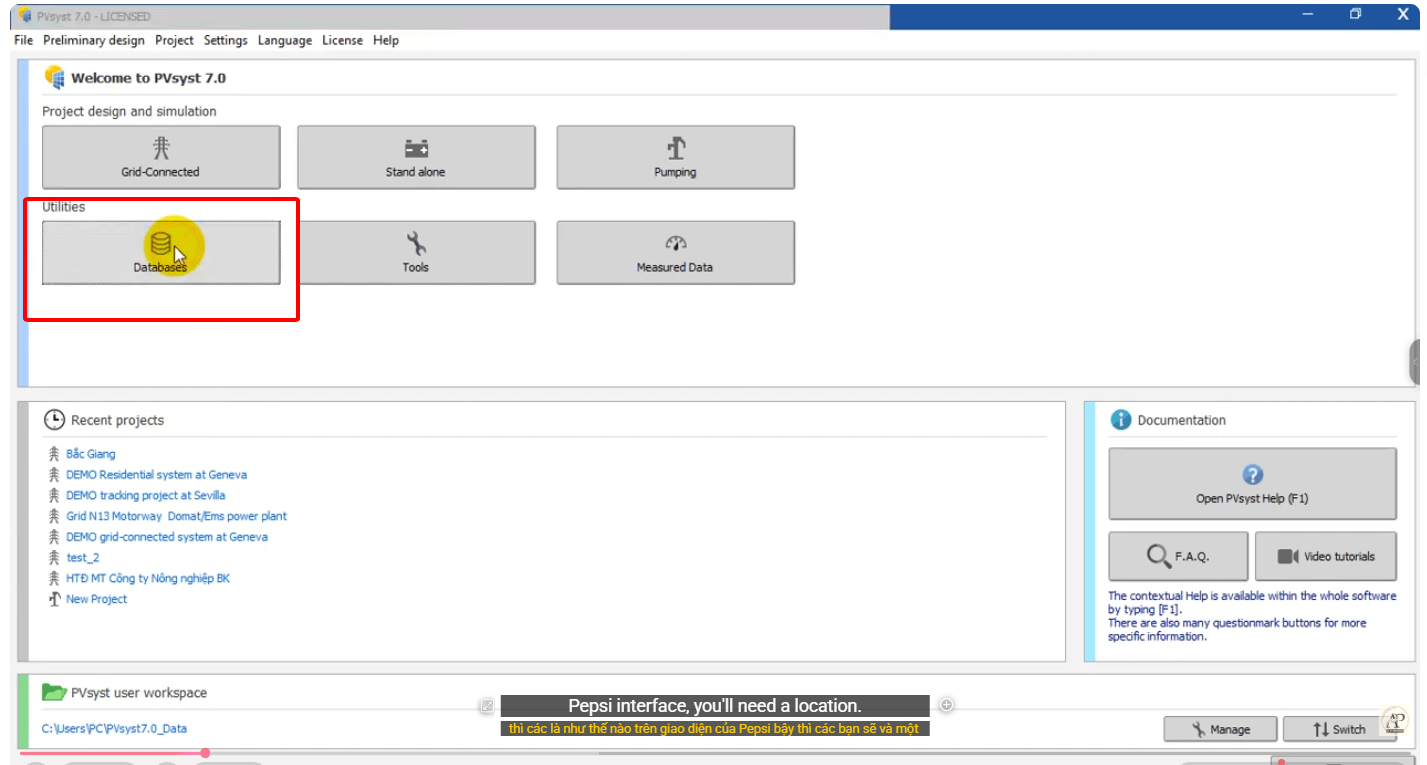Open DEMO tracking project at Sevilla
The image size is (1427, 765).
(145, 495)
